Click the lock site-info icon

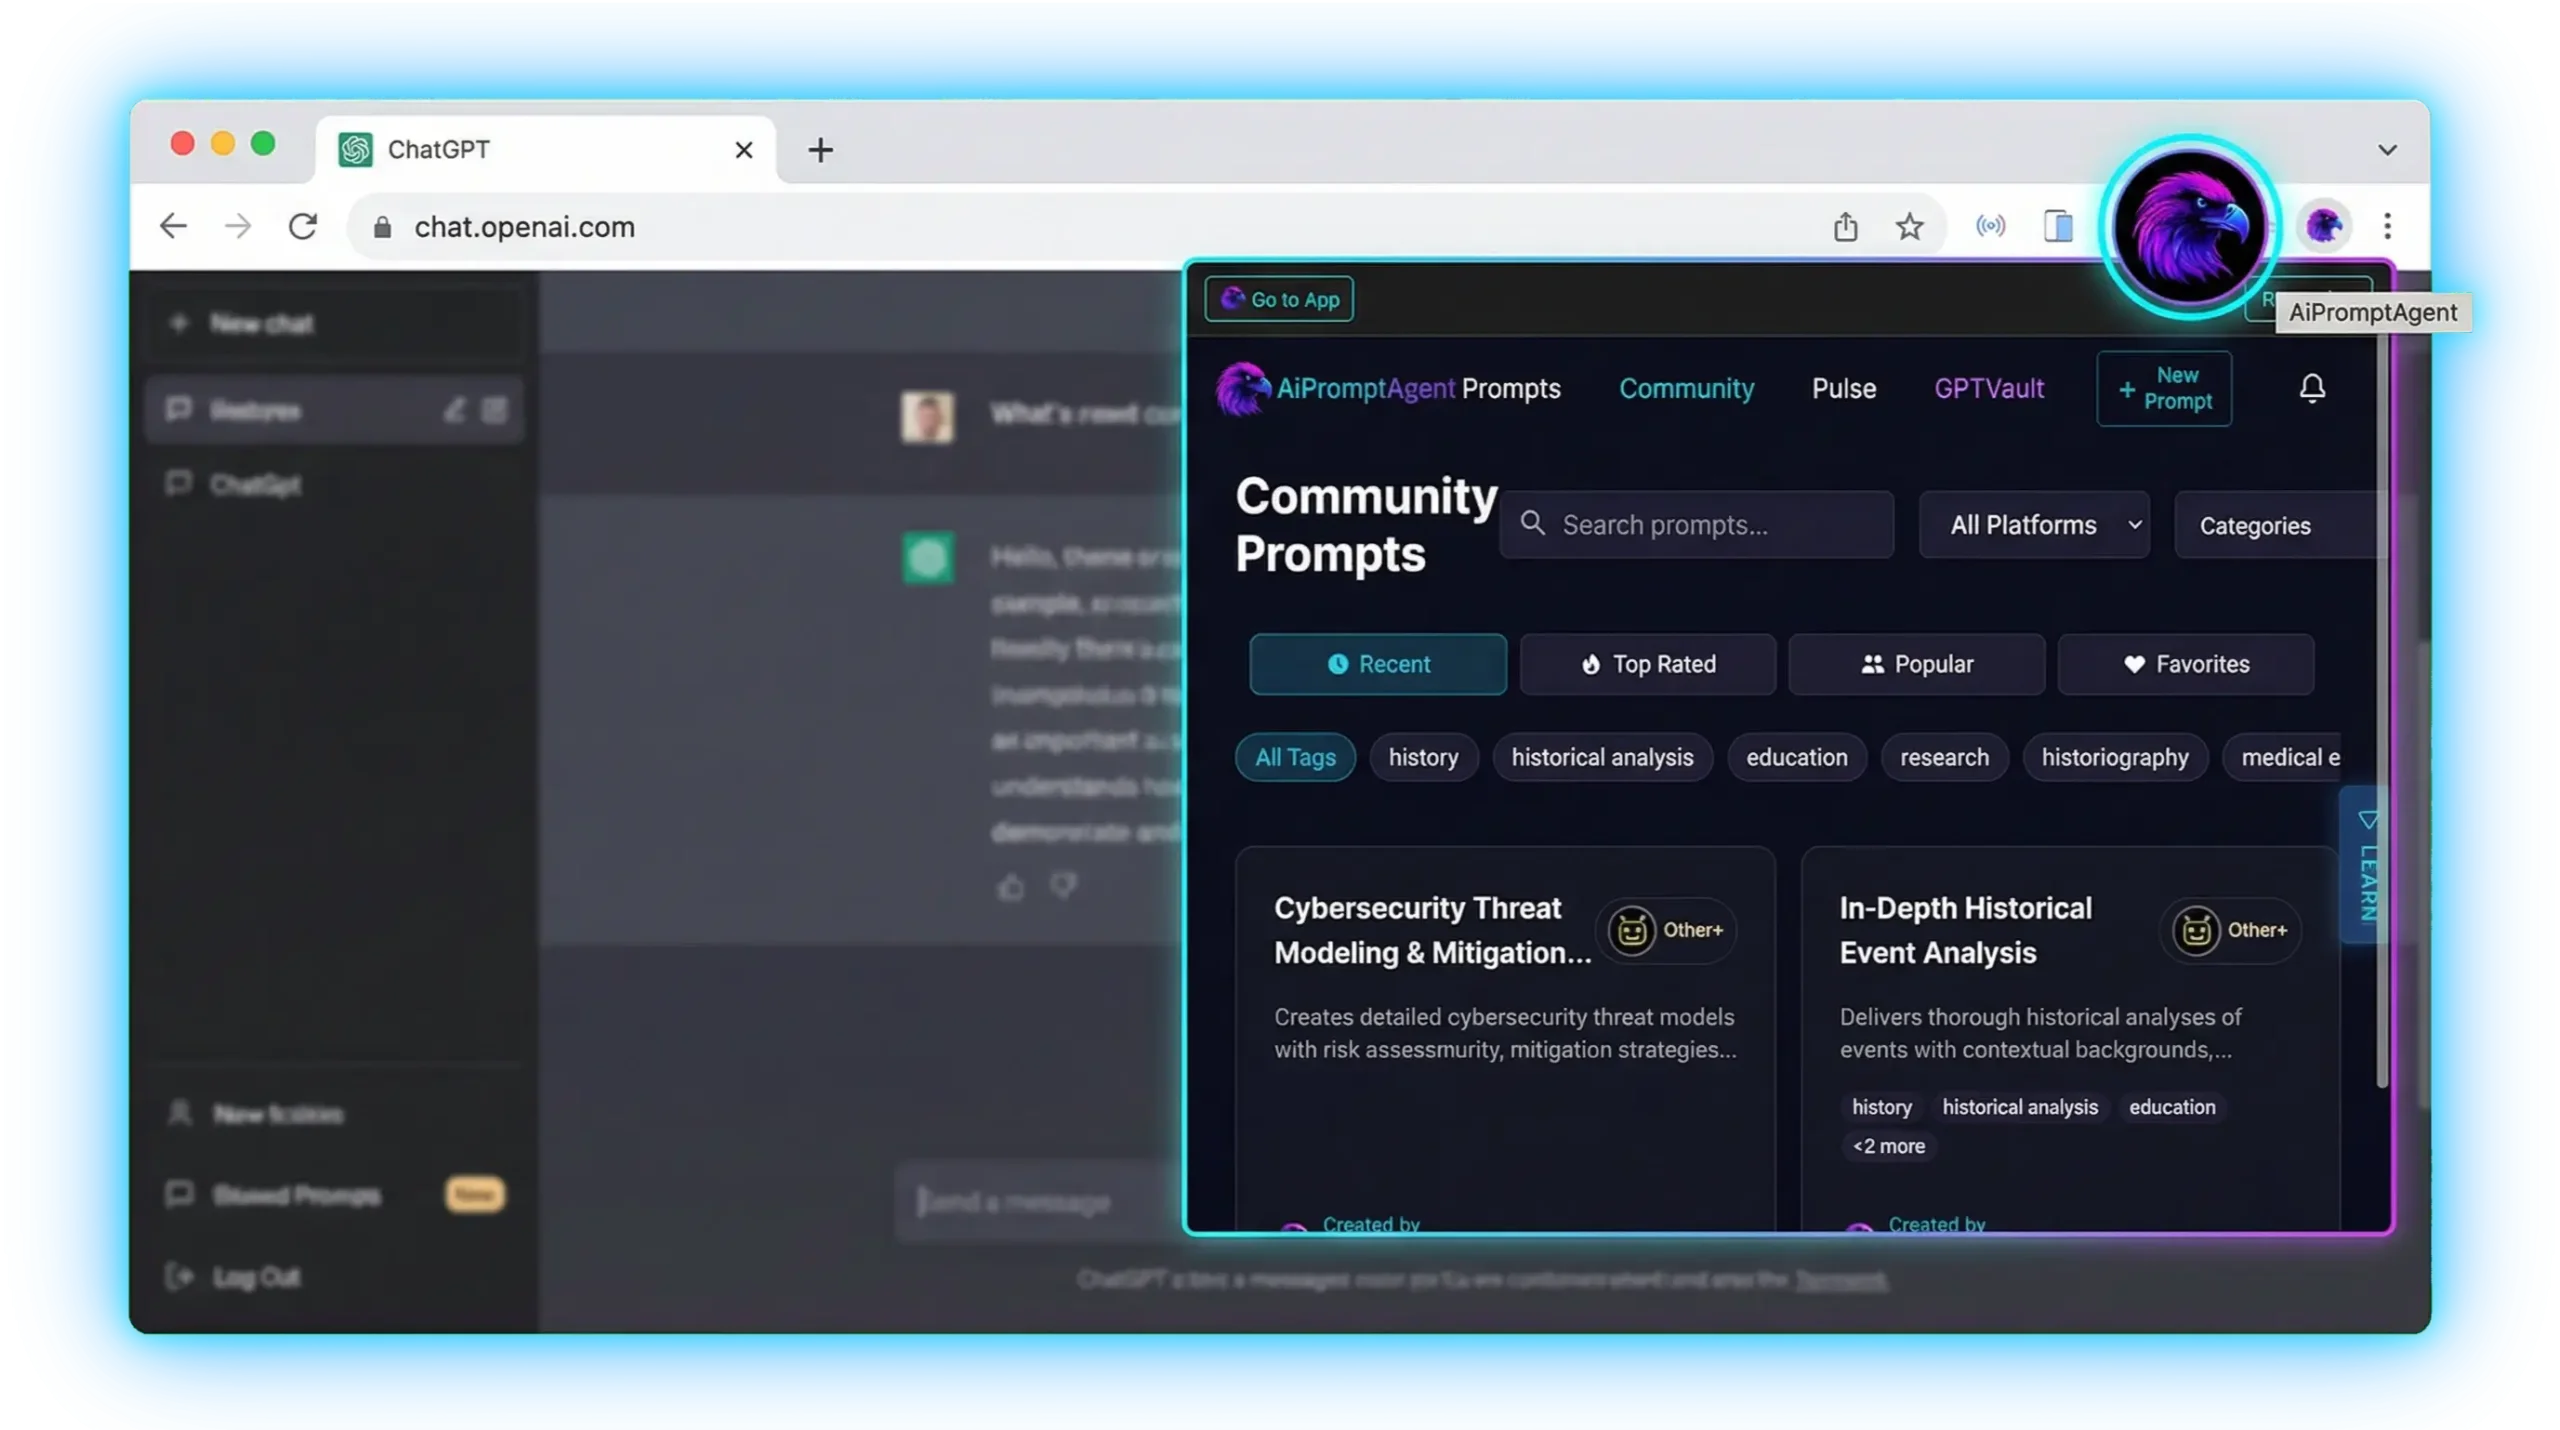click(x=381, y=227)
